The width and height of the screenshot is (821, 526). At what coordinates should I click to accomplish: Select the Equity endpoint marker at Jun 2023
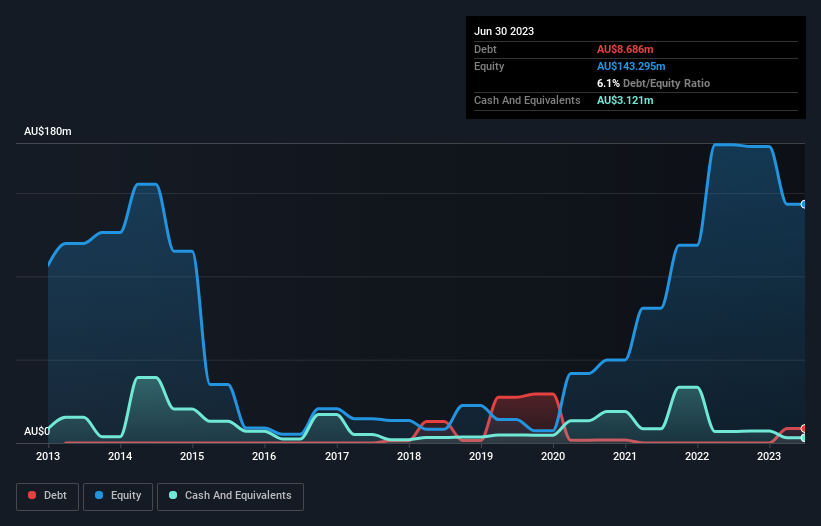[x=804, y=204]
